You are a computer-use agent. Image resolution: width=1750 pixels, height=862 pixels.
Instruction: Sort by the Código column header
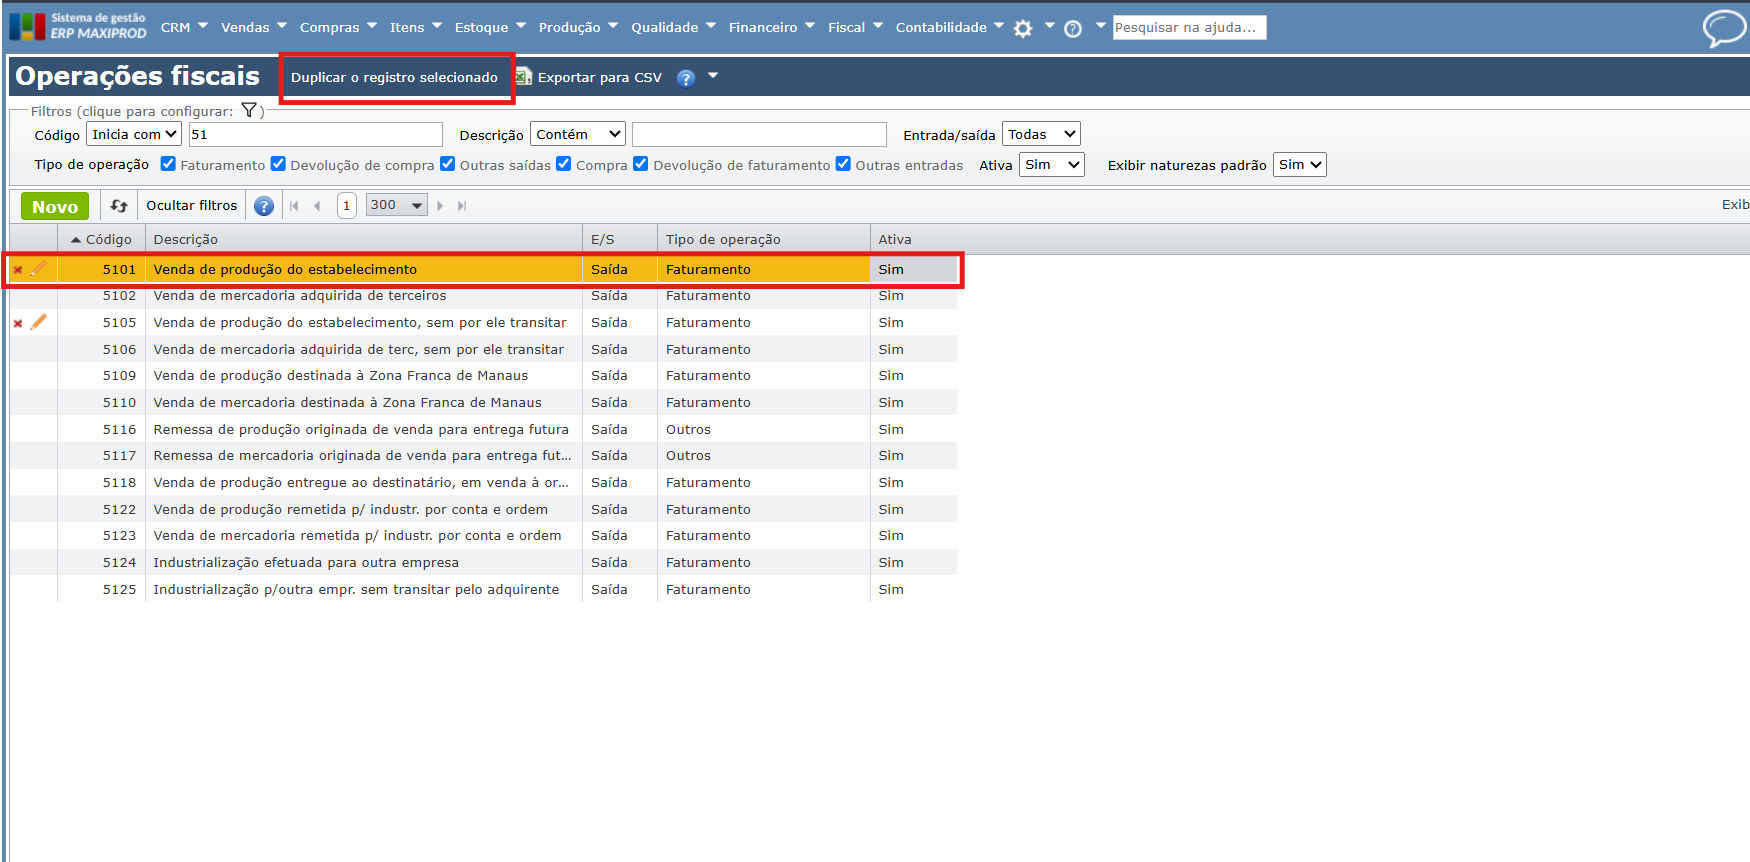[x=101, y=239]
